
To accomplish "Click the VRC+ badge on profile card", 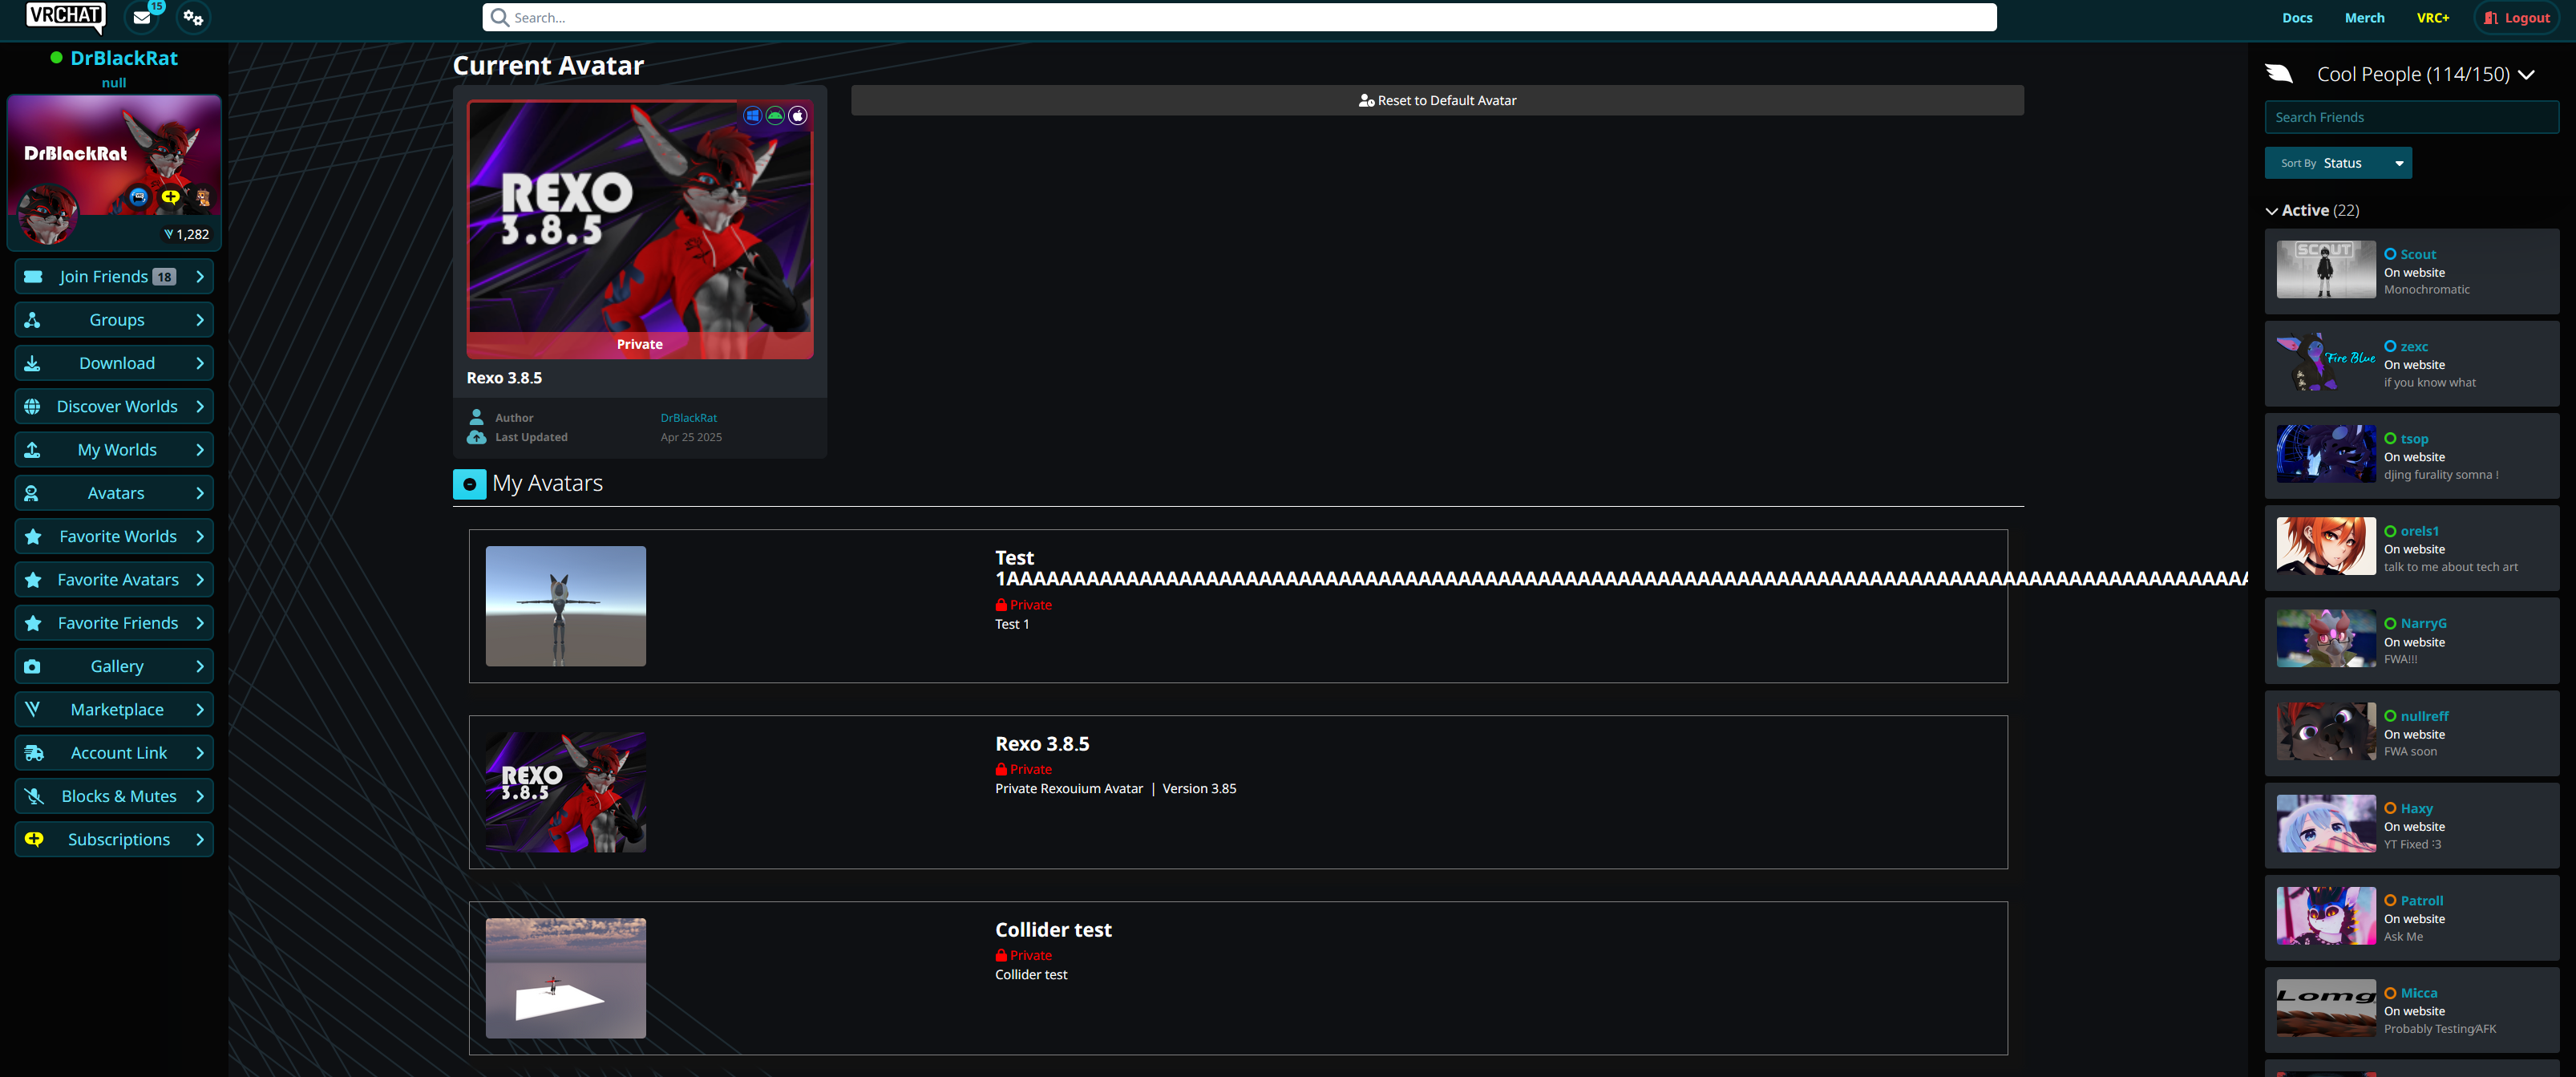I will 171,196.
